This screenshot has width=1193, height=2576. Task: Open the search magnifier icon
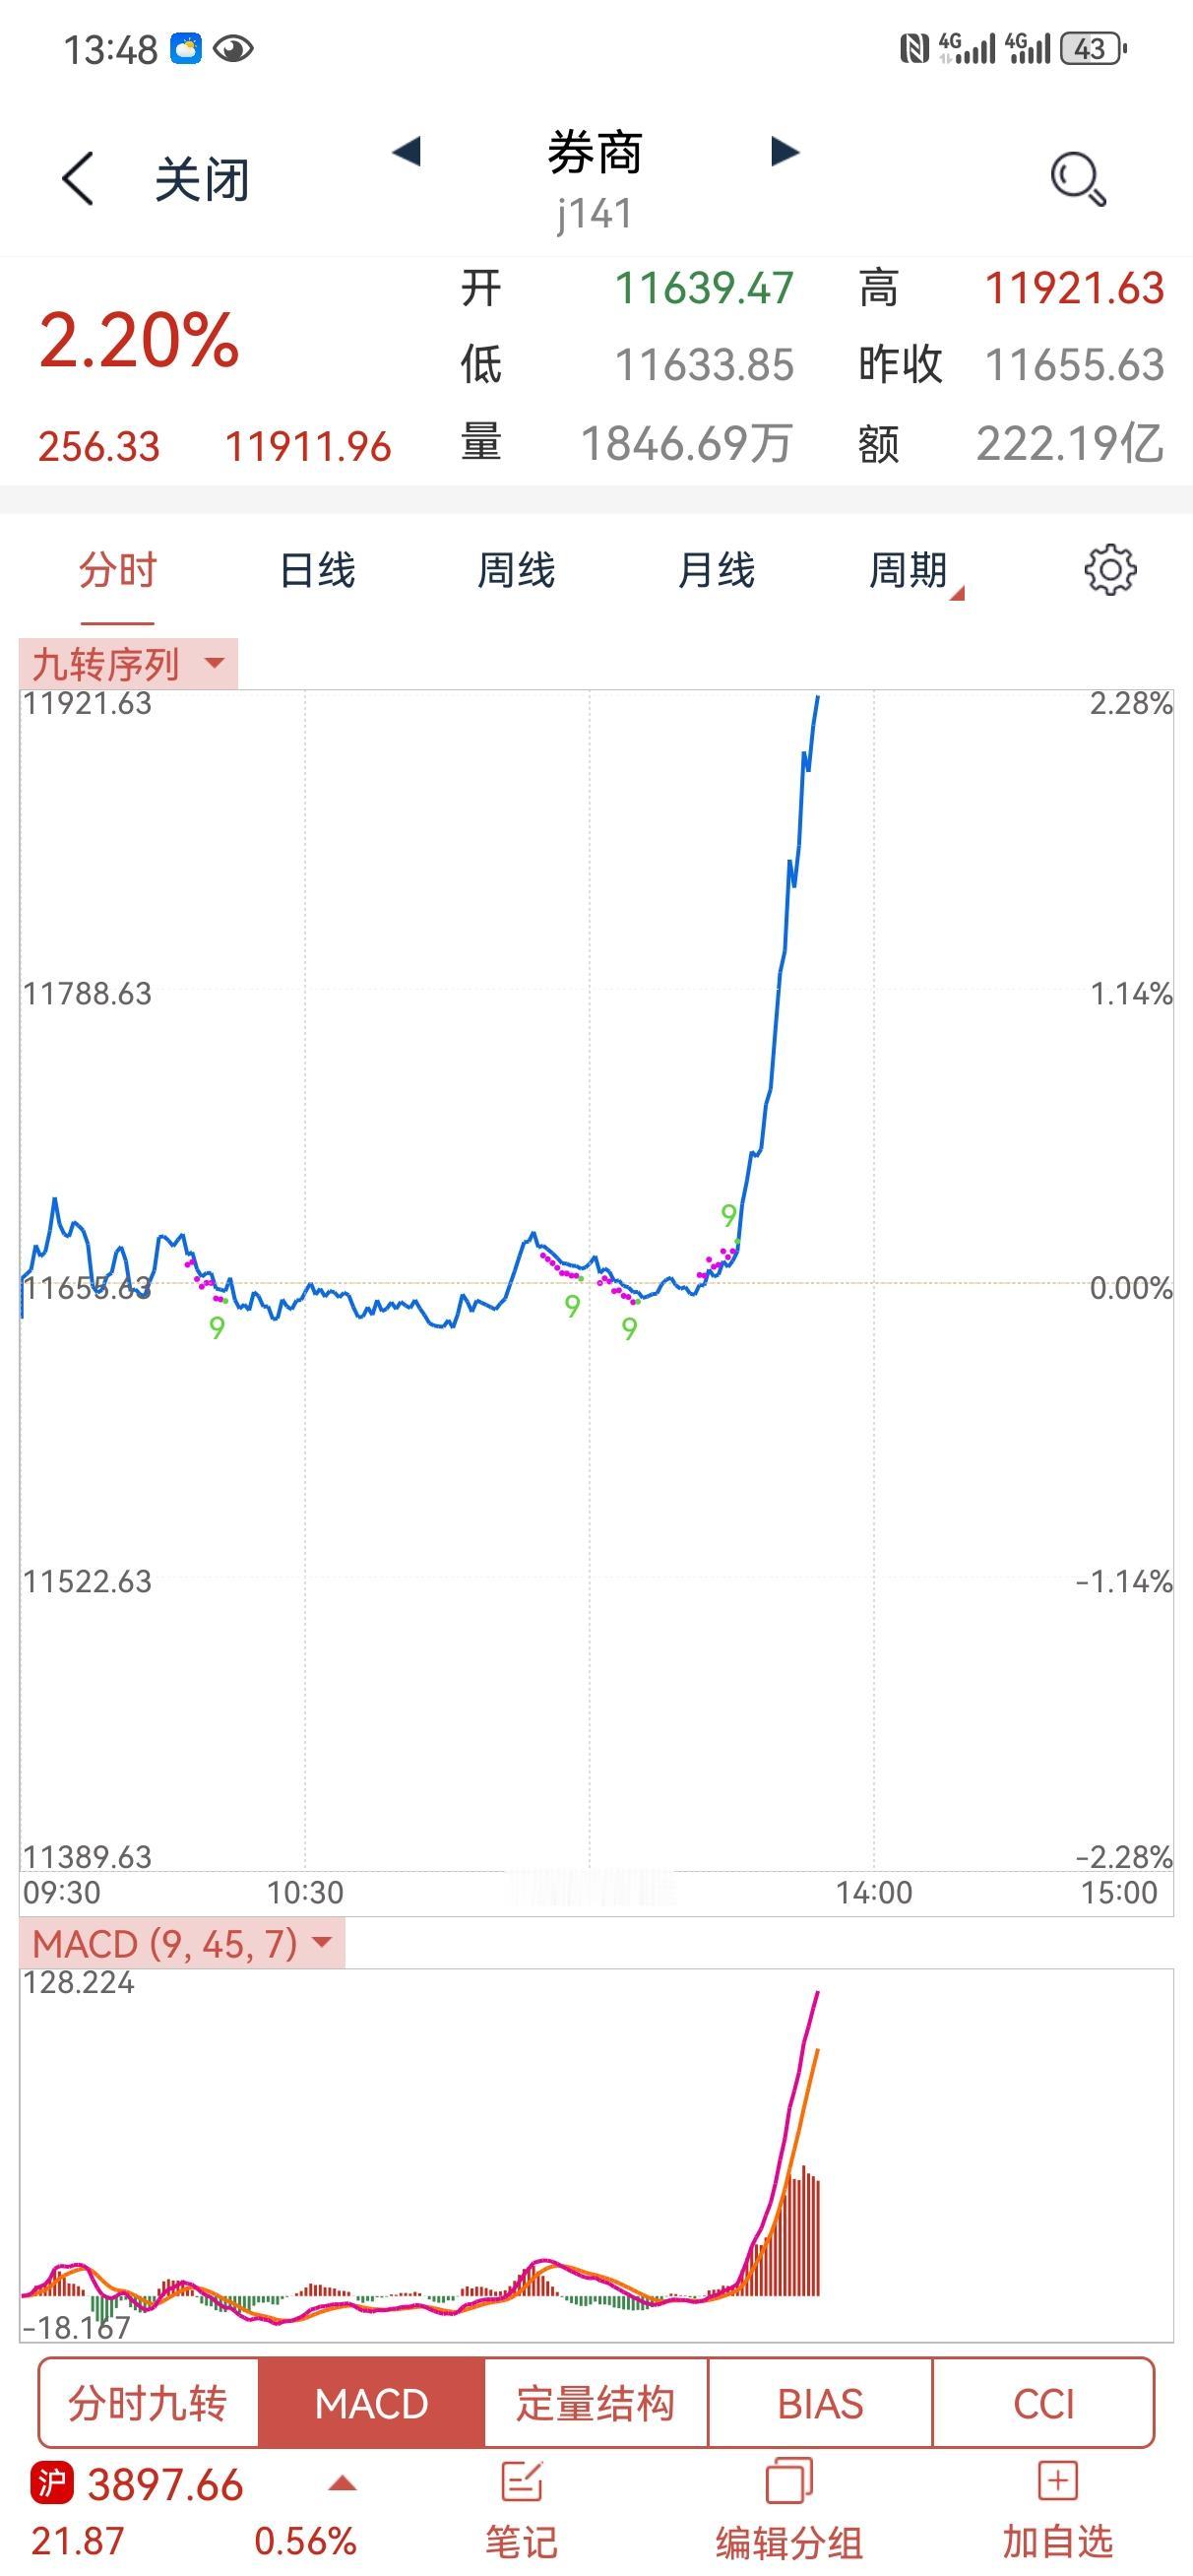tap(1077, 179)
